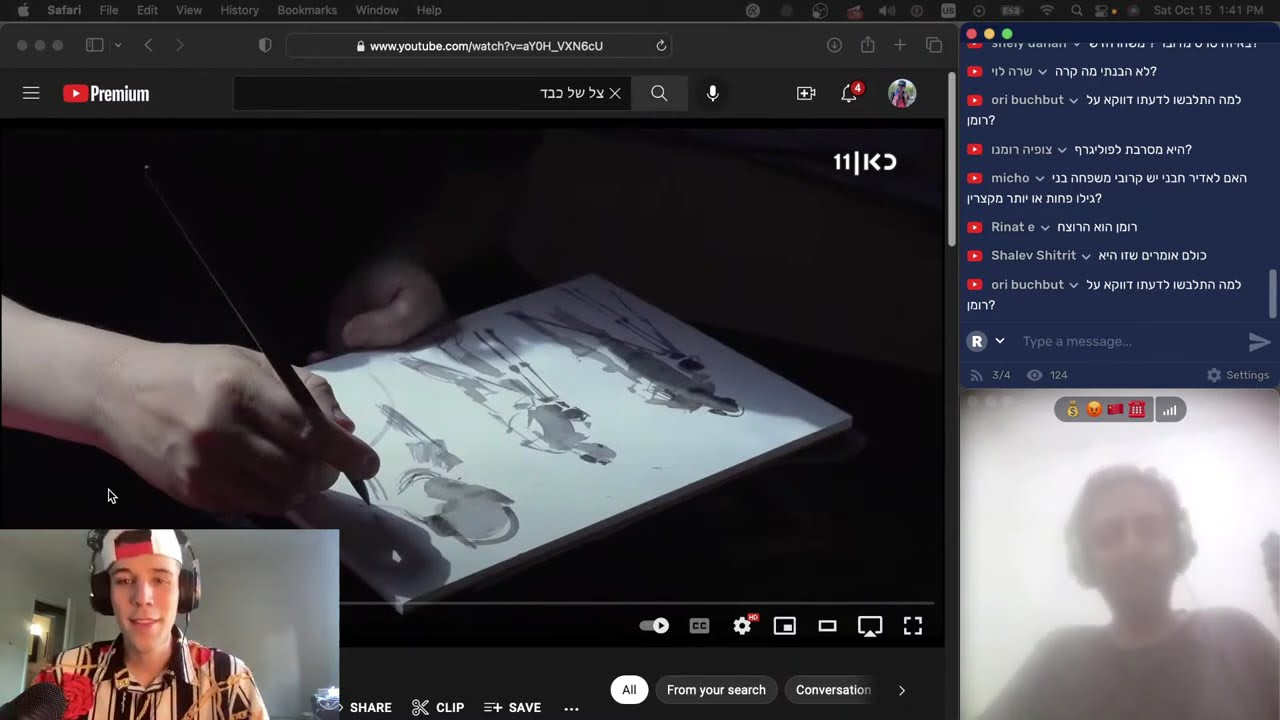Open the more actions ellipsis menu

coord(571,708)
